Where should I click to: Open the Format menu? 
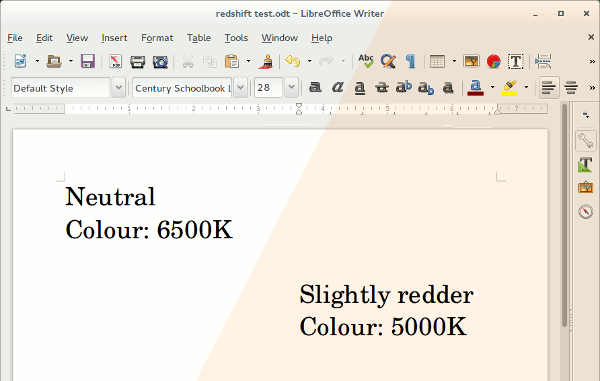(x=157, y=38)
